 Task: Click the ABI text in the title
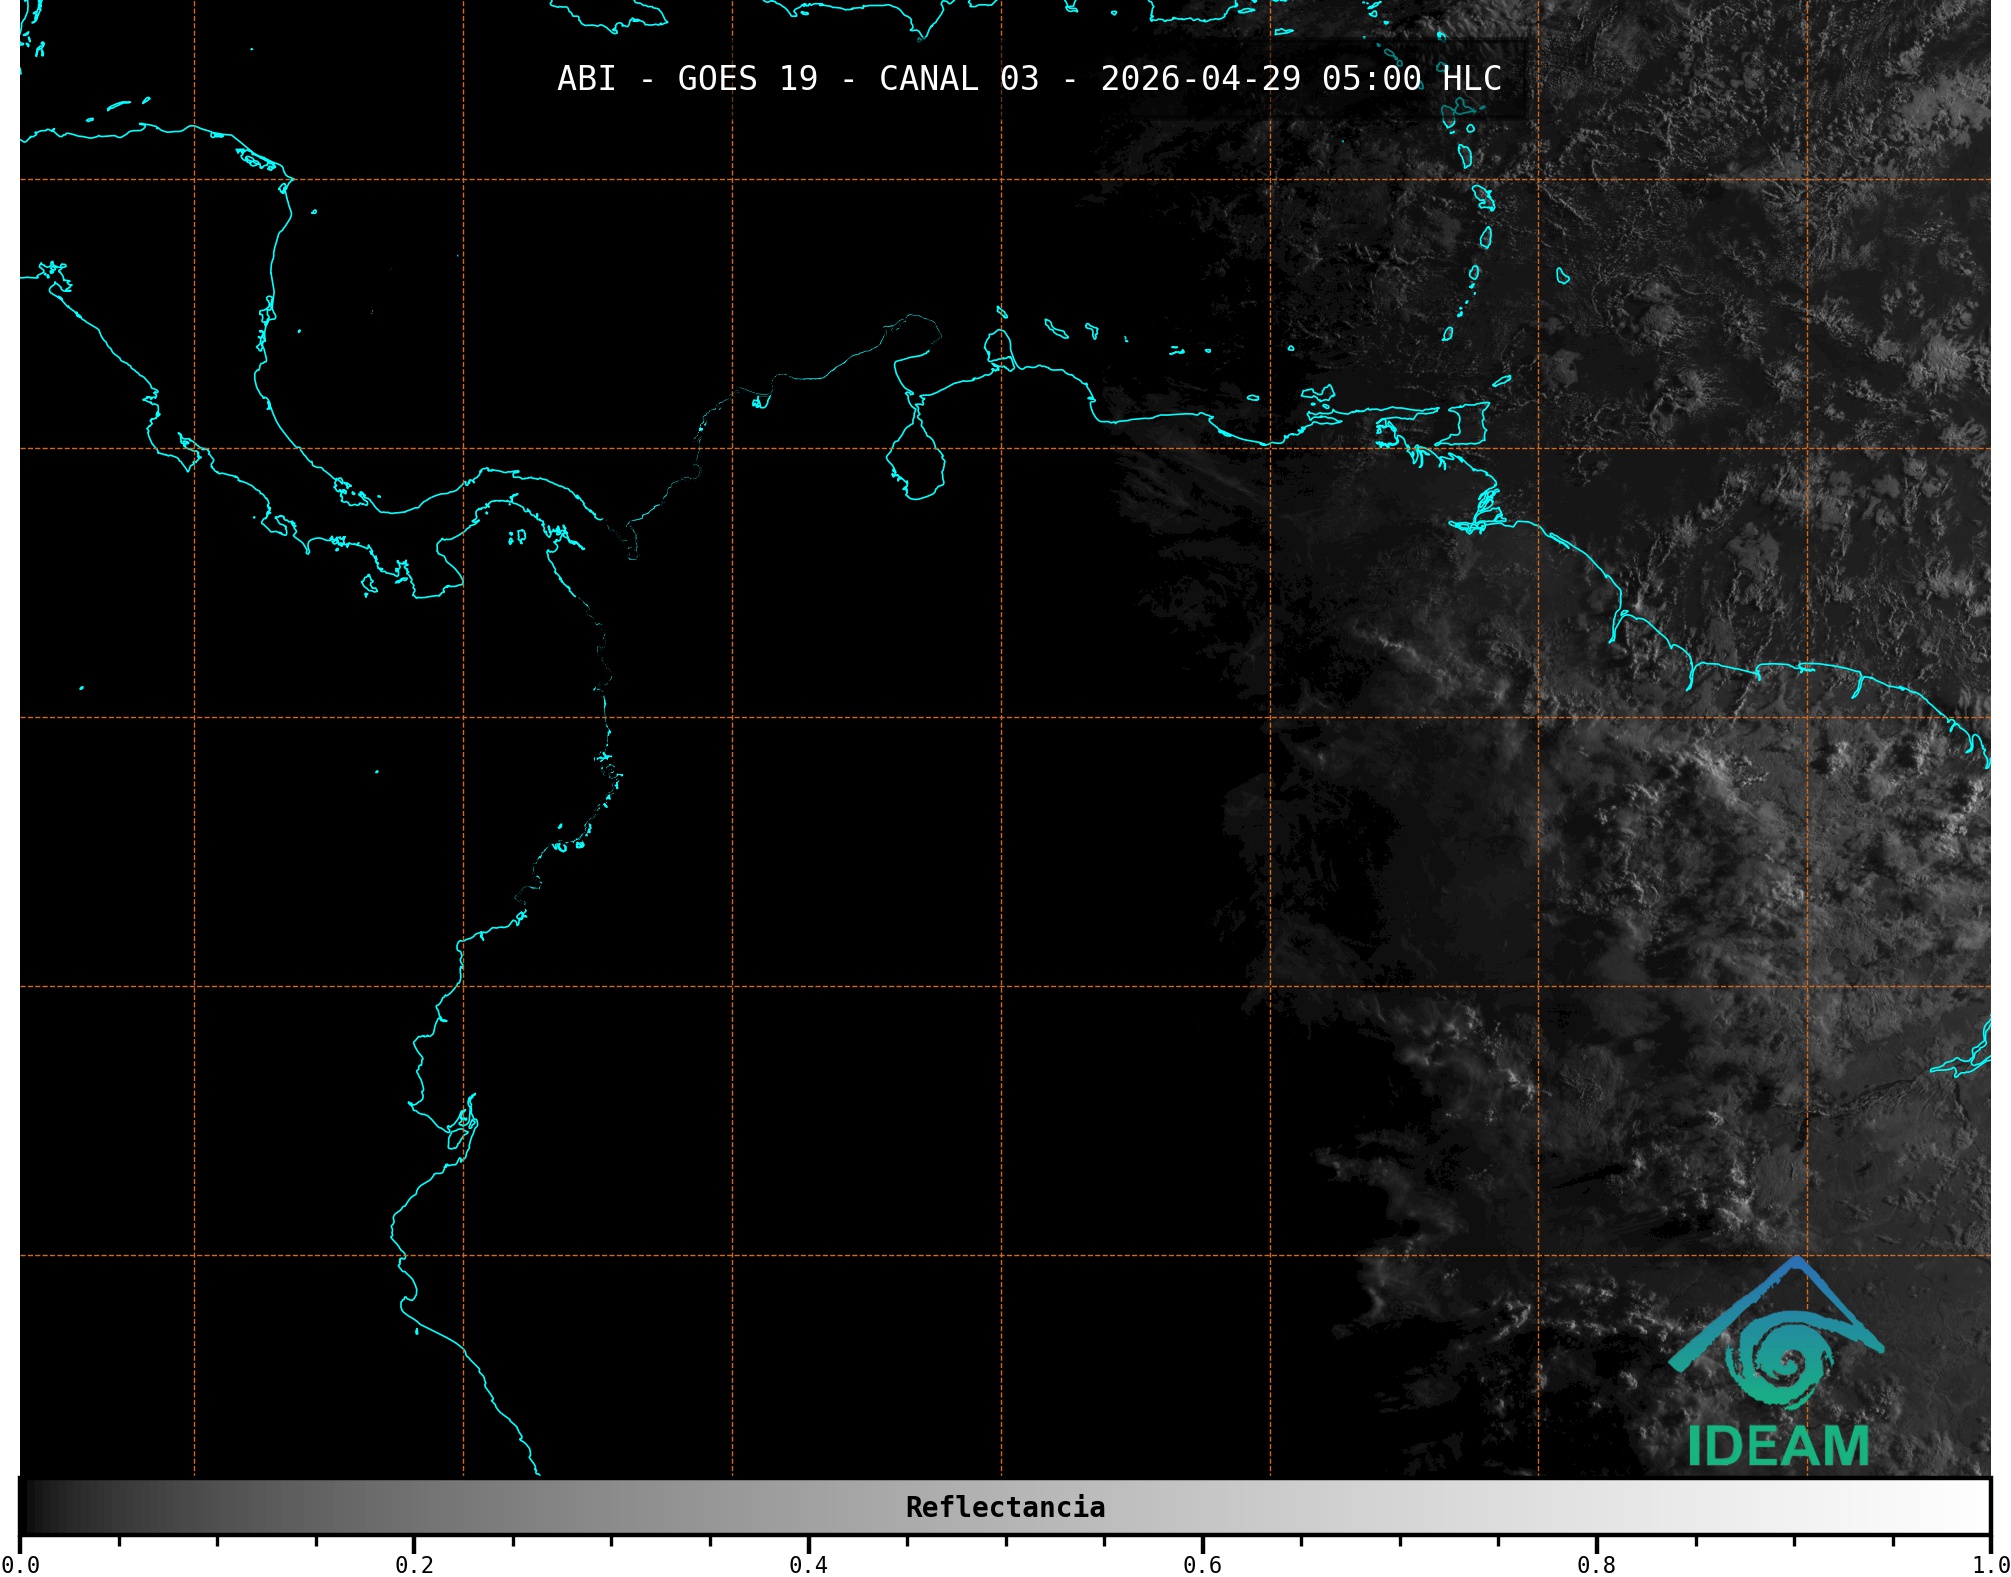586,79
